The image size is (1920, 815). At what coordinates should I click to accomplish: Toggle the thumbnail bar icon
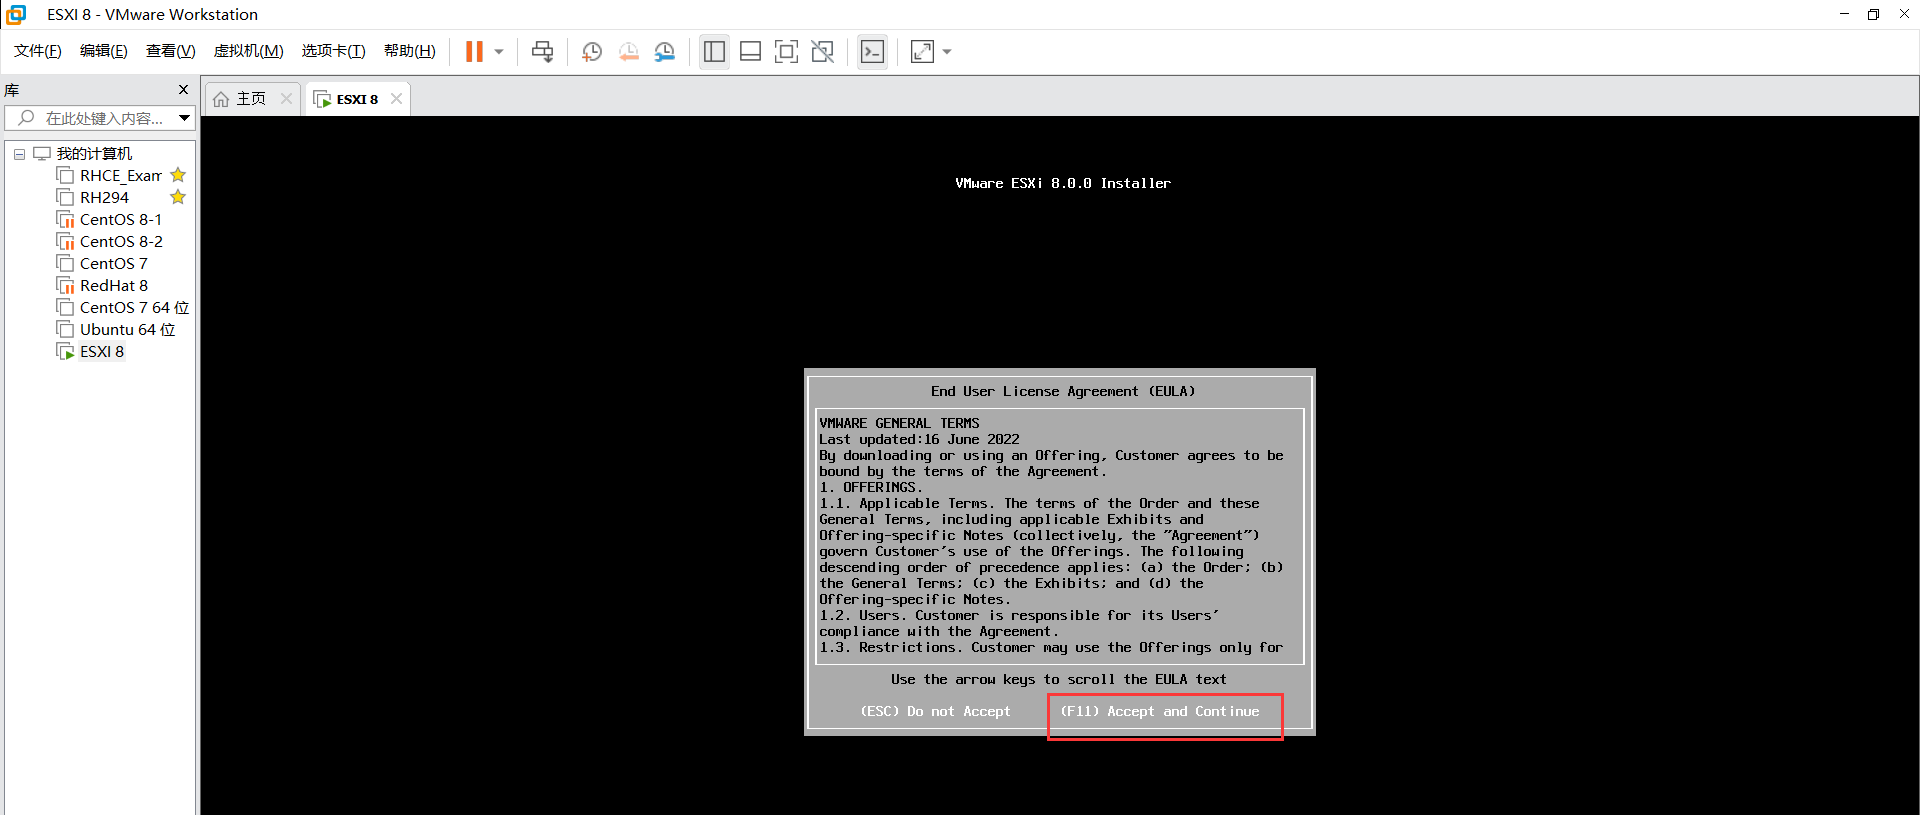point(750,51)
